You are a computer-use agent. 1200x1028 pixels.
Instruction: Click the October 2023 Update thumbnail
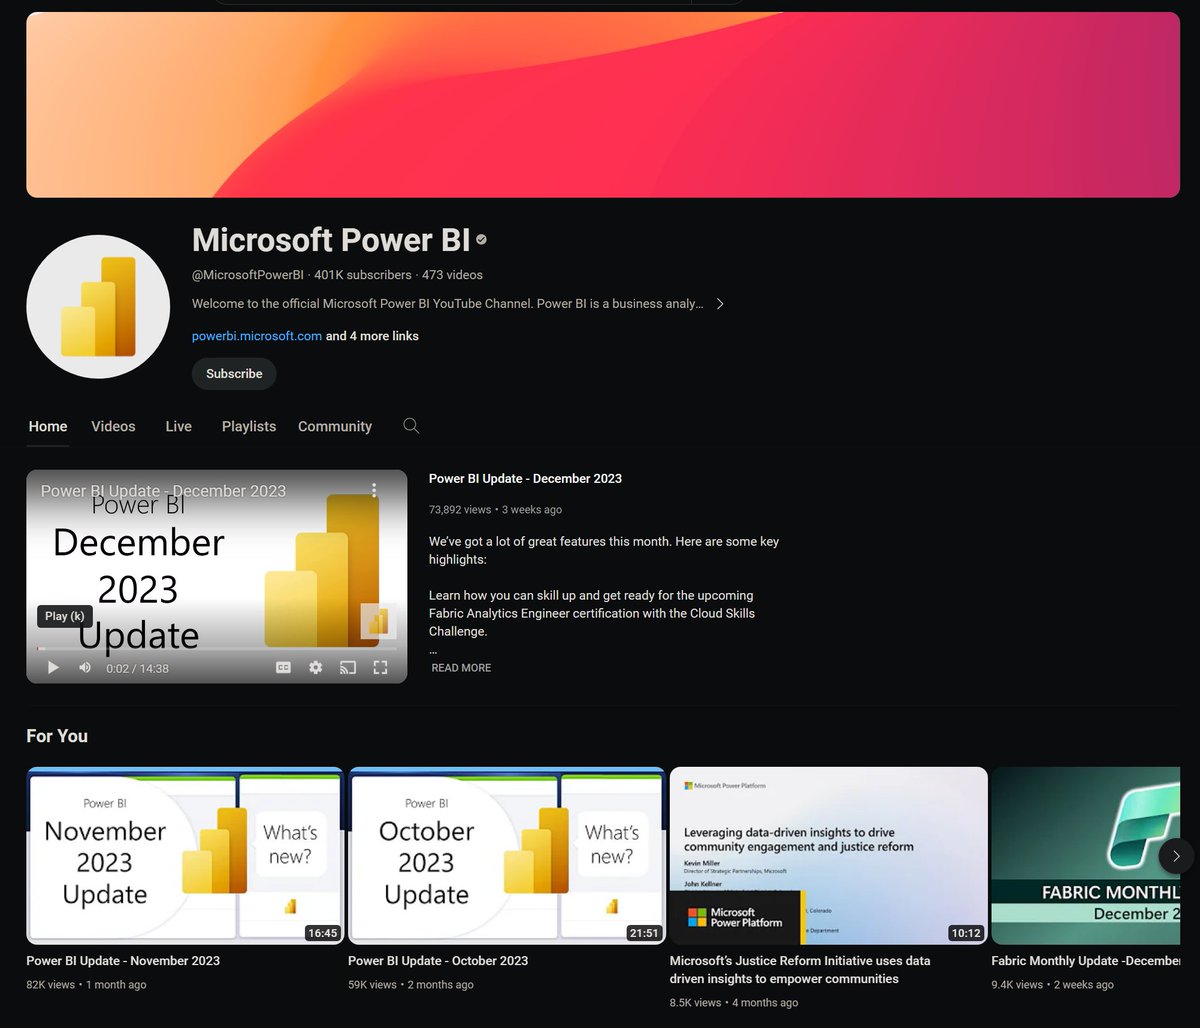point(506,856)
